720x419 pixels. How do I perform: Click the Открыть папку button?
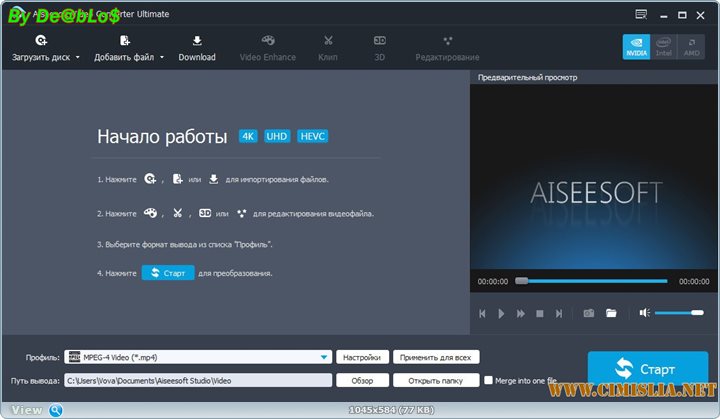click(435, 380)
